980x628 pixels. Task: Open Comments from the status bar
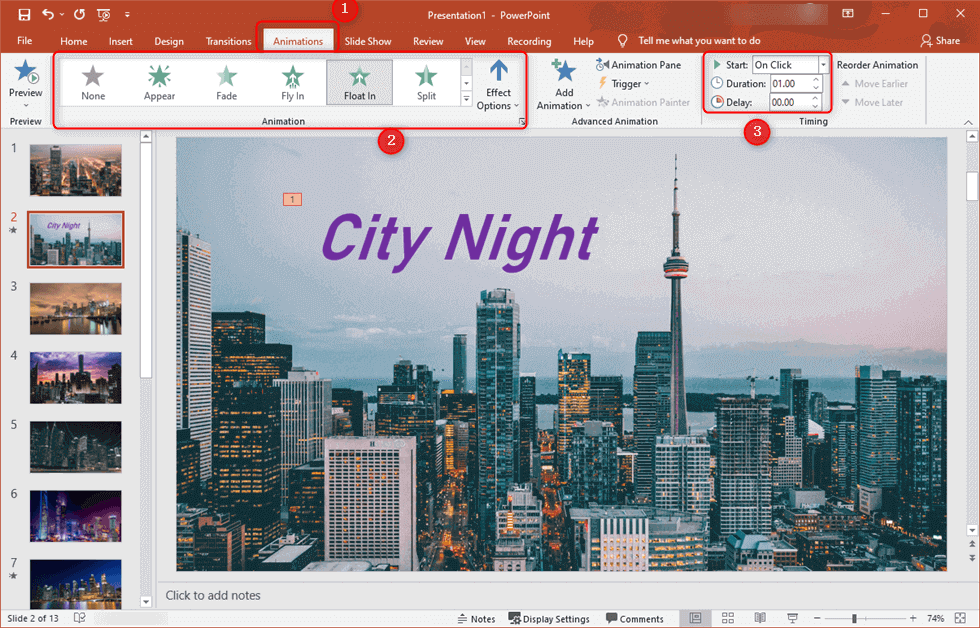[635, 619]
